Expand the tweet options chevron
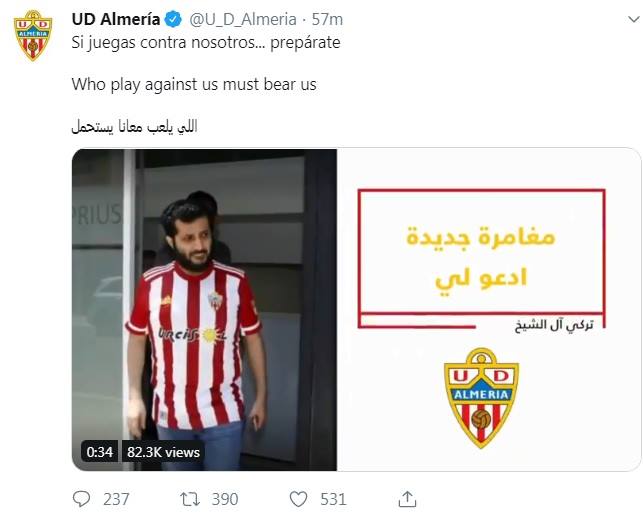Viewport: 643px width, 519px height. 634,19
